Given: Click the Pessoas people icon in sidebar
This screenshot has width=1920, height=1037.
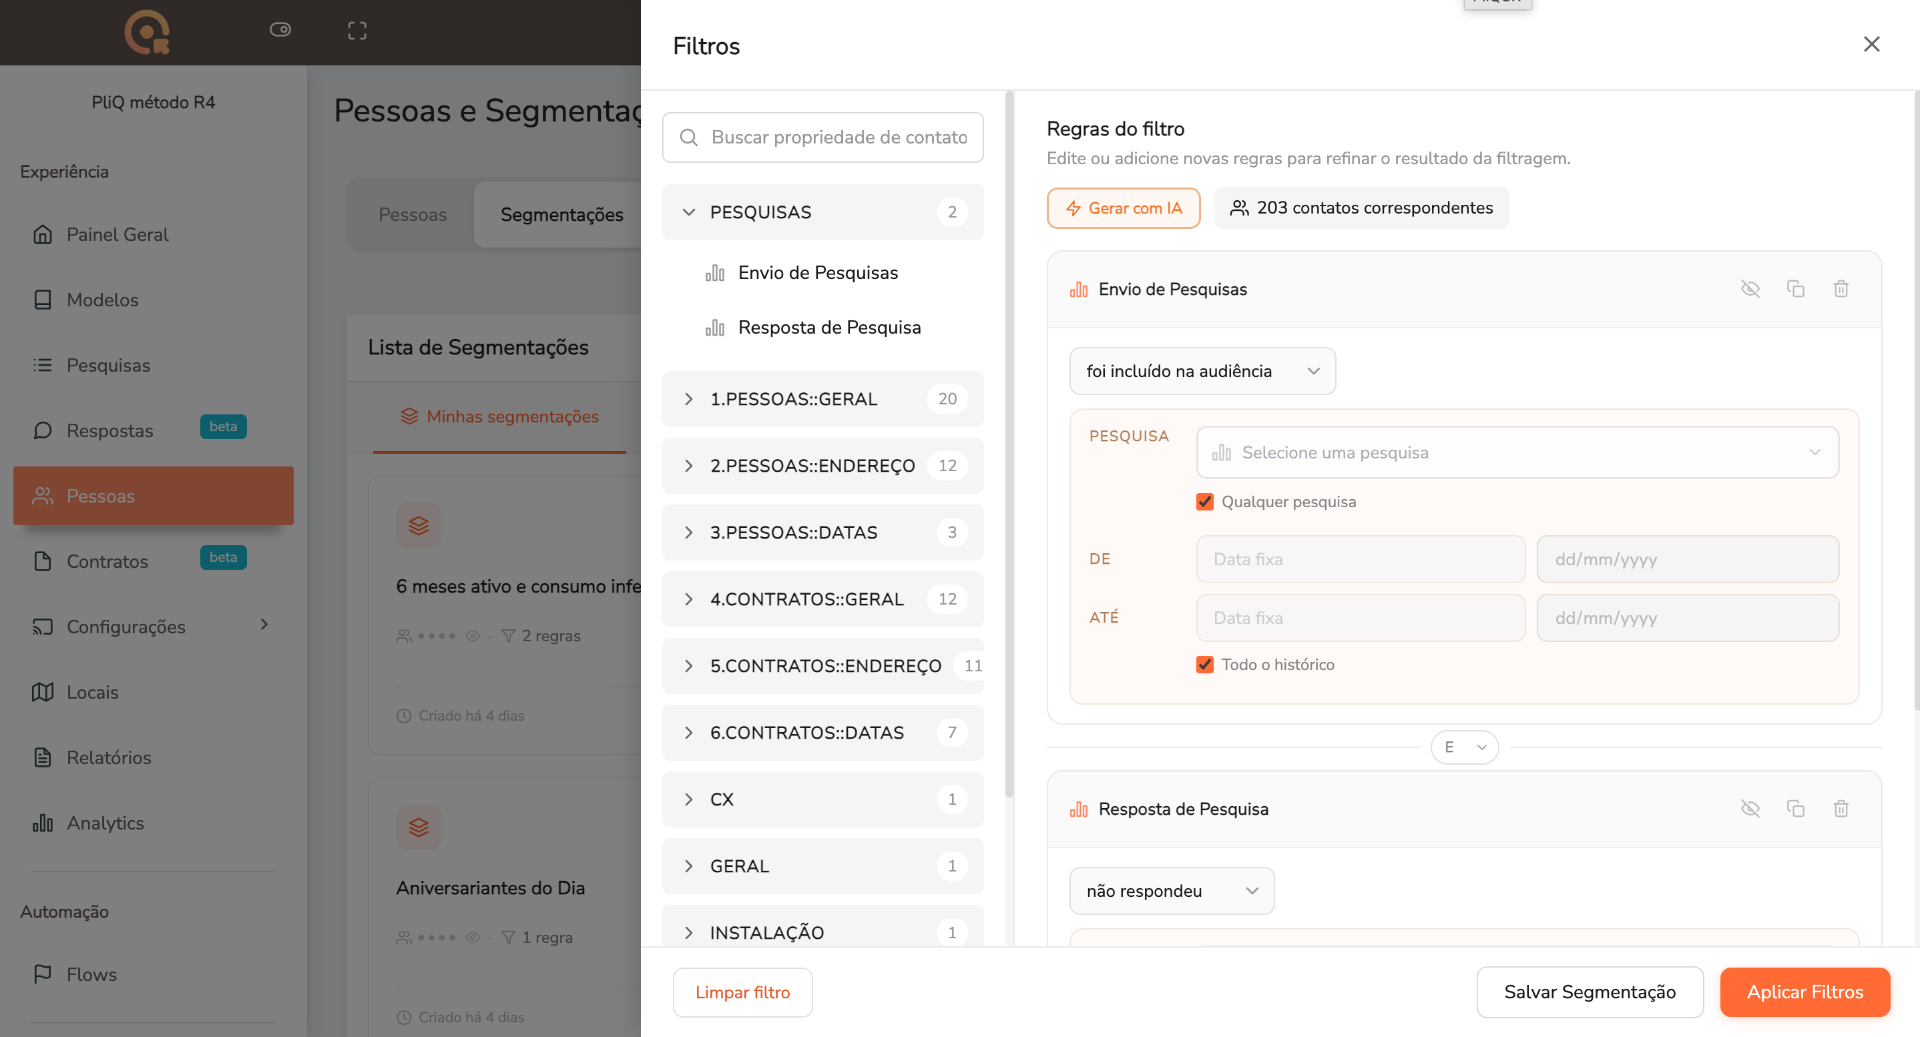Looking at the screenshot, I should point(42,496).
